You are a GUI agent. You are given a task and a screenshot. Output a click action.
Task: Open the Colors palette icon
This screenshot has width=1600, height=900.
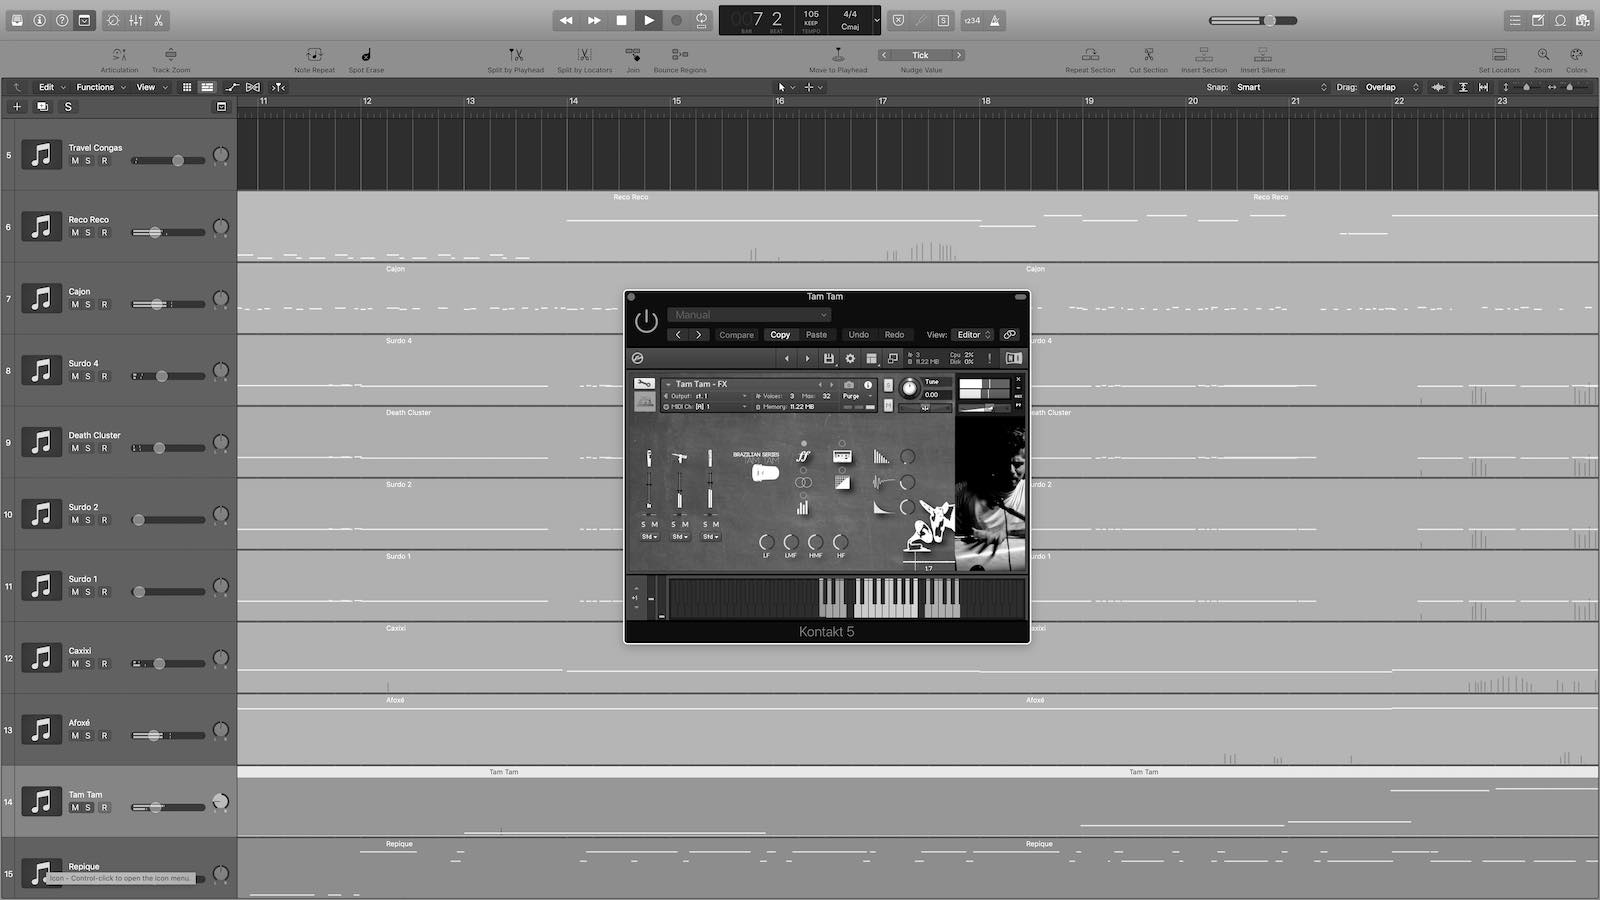(x=1576, y=55)
